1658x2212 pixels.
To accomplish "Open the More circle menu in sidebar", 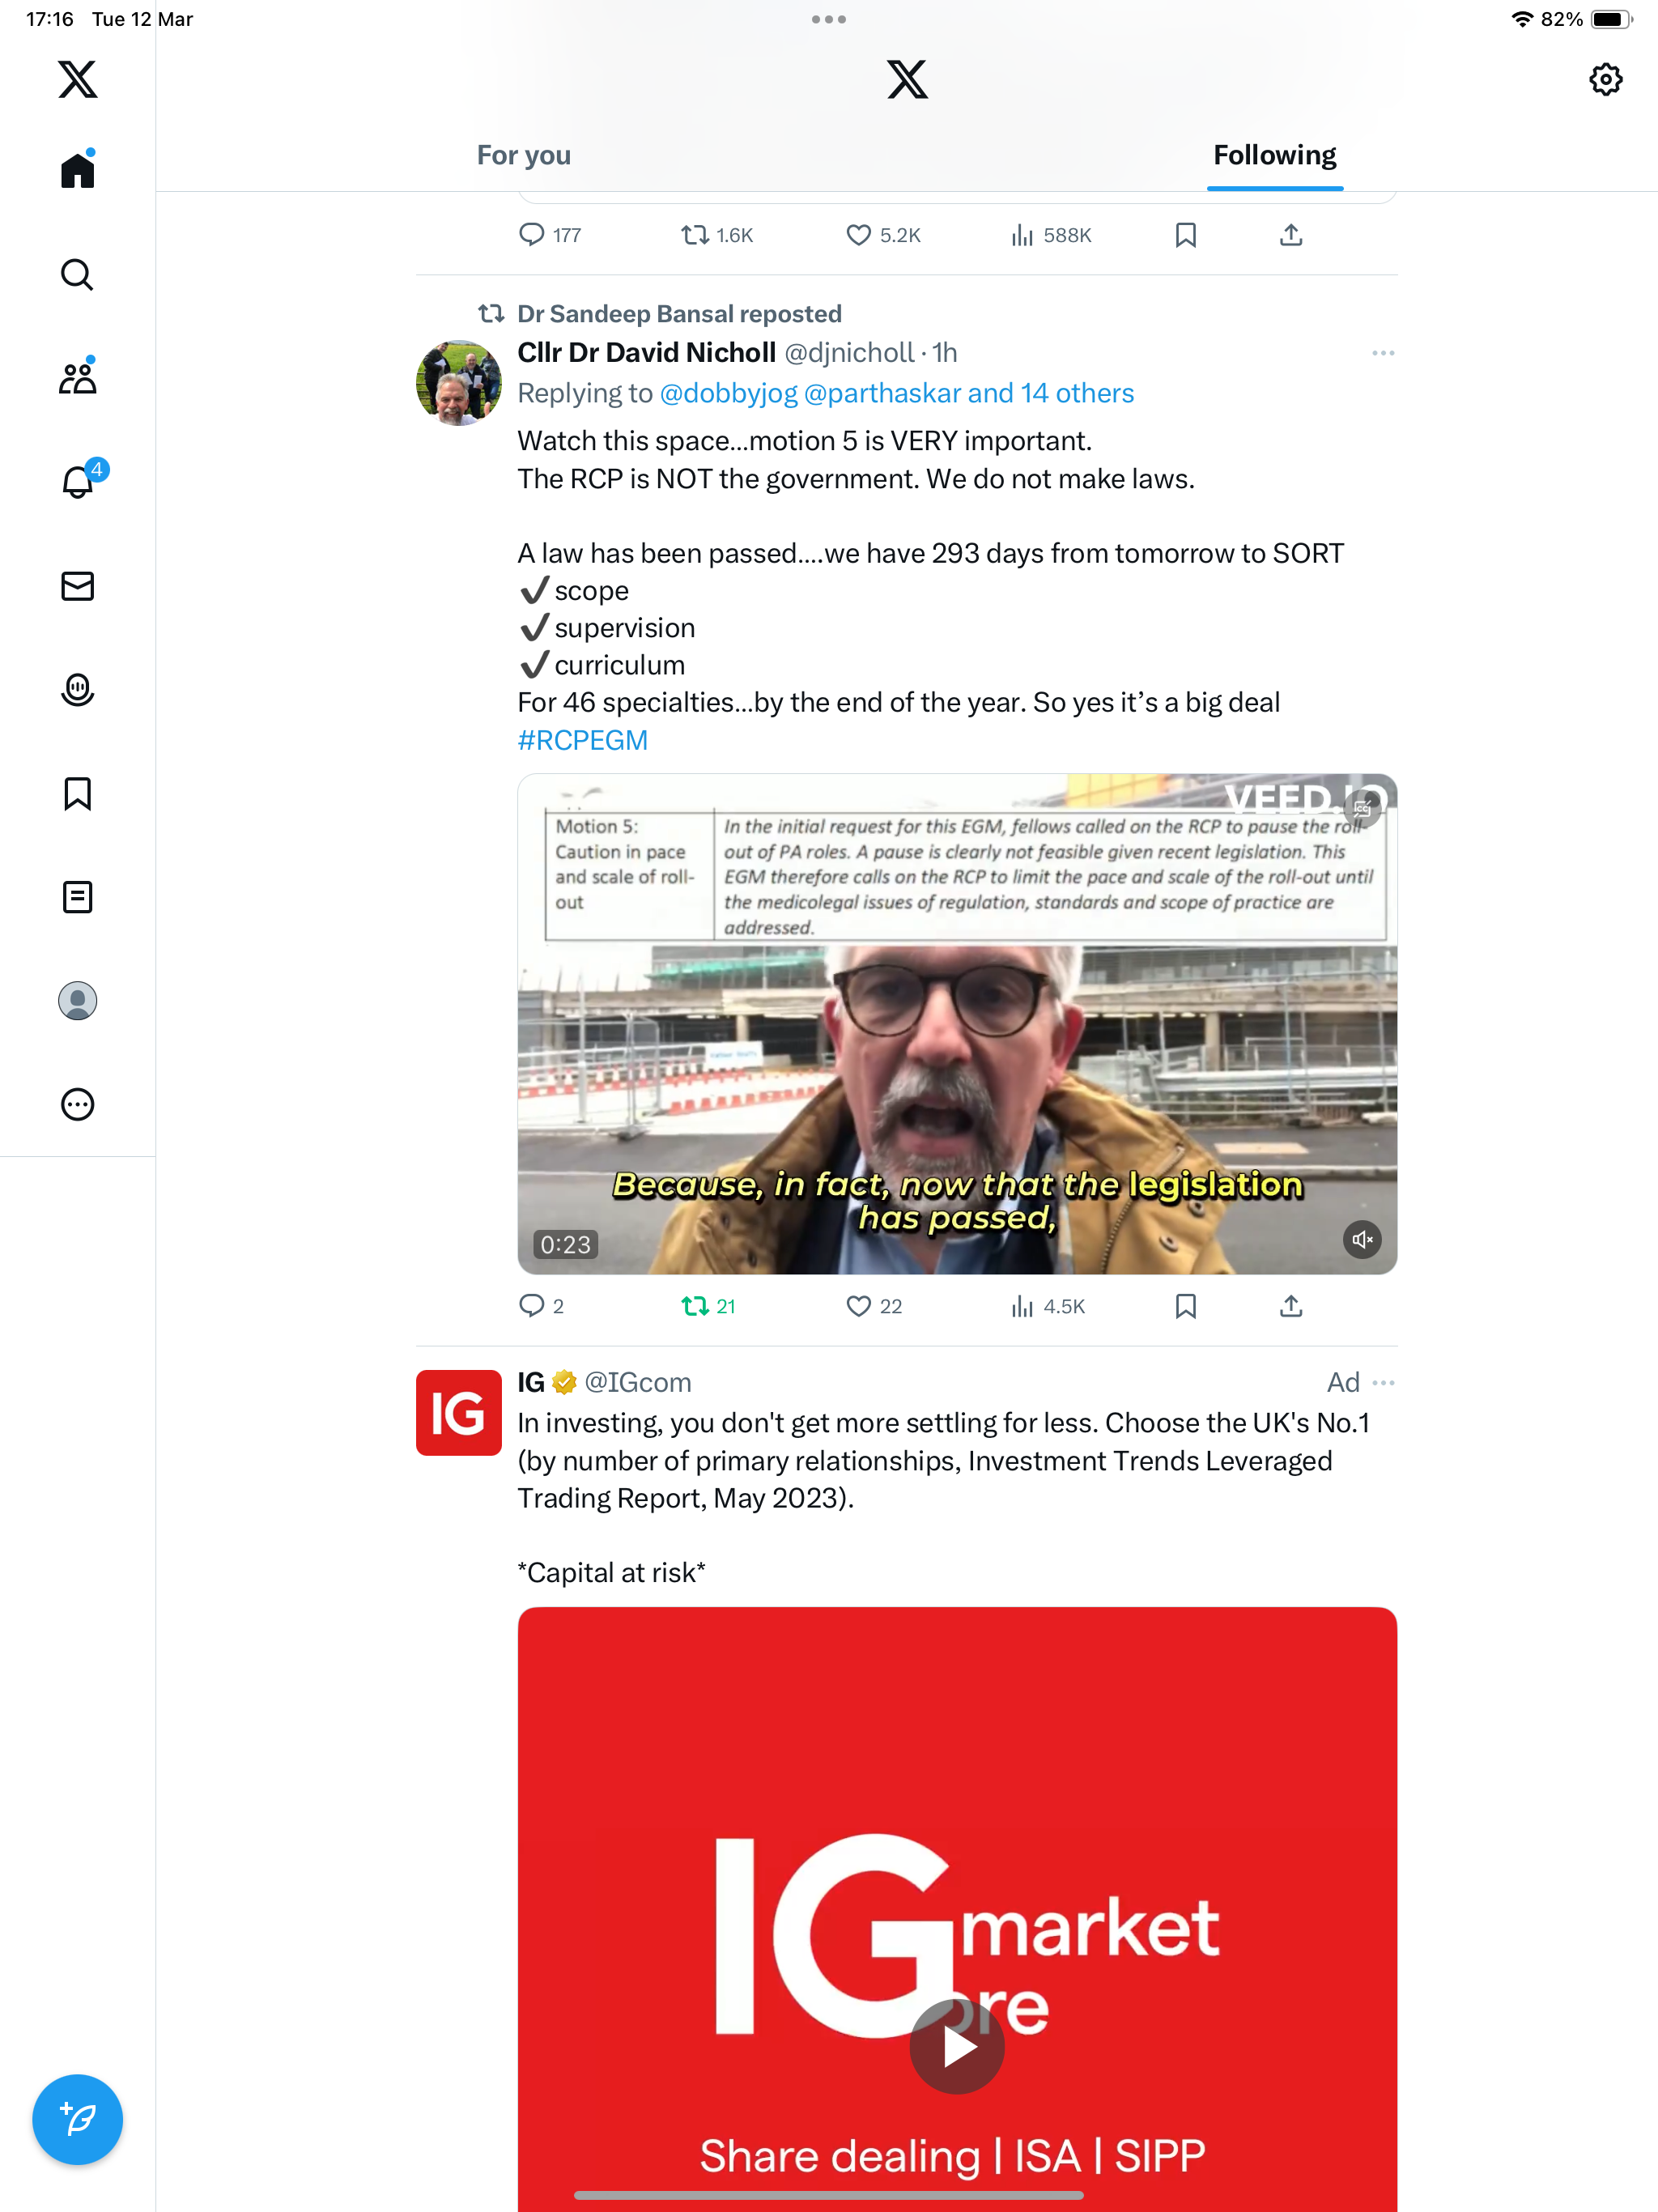I will click(x=77, y=1104).
